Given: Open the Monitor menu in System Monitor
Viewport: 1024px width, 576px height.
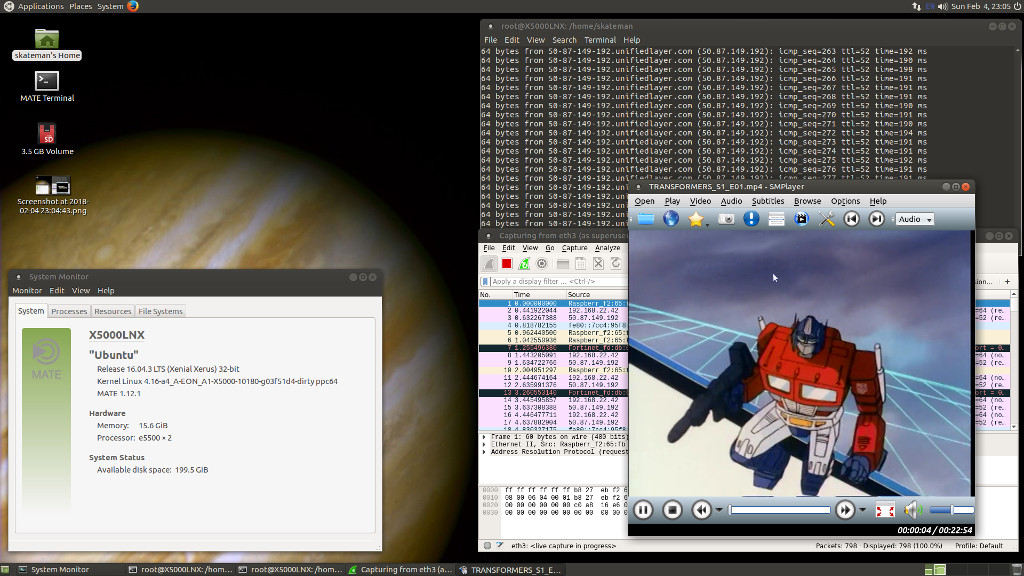Looking at the screenshot, I should click(27, 291).
